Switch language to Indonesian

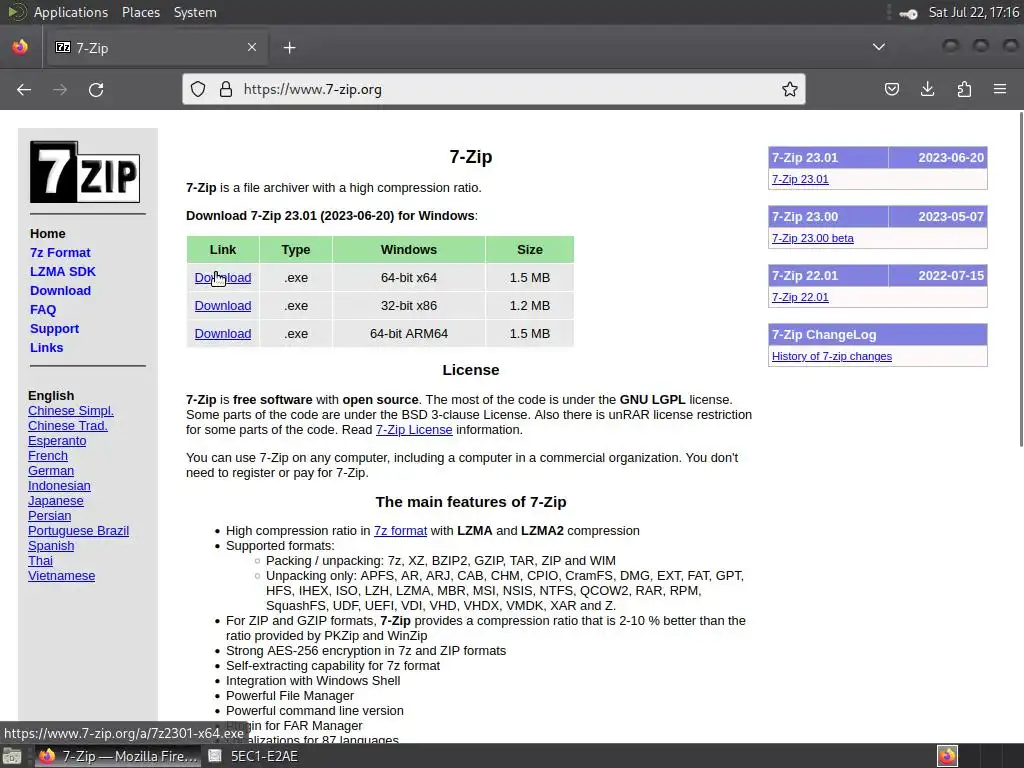tap(59, 486)
